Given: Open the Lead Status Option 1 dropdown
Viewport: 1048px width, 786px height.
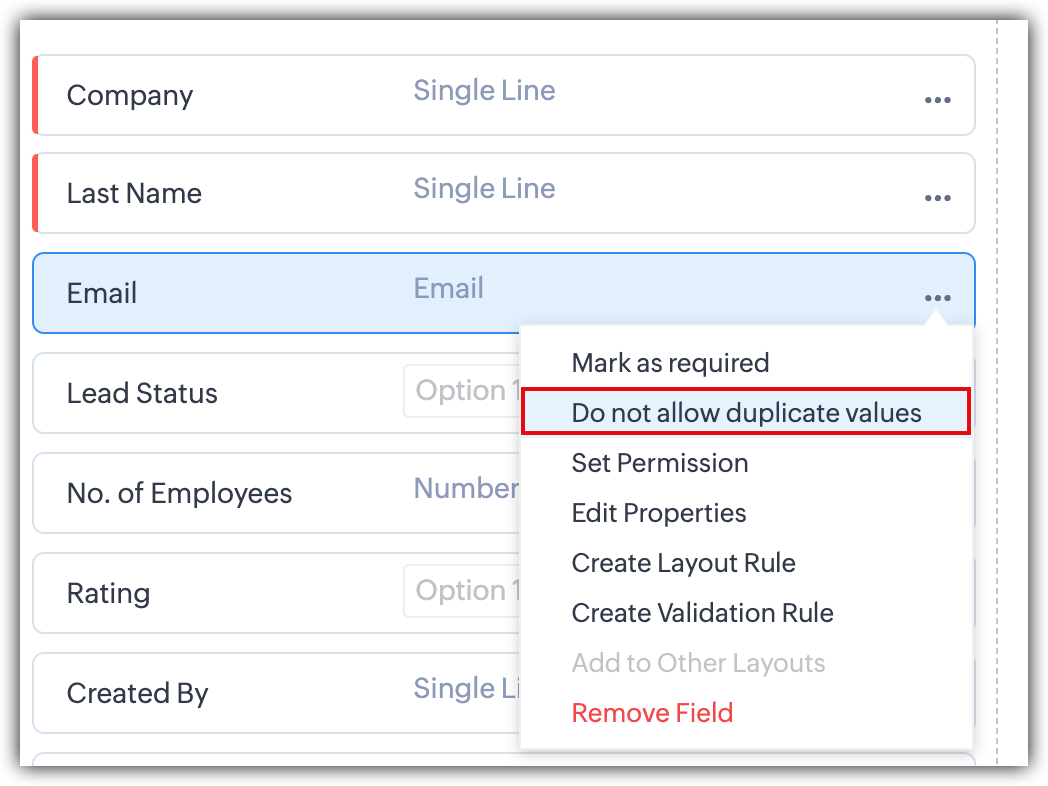Looking at the screenshot, I should tap(462, 391).
